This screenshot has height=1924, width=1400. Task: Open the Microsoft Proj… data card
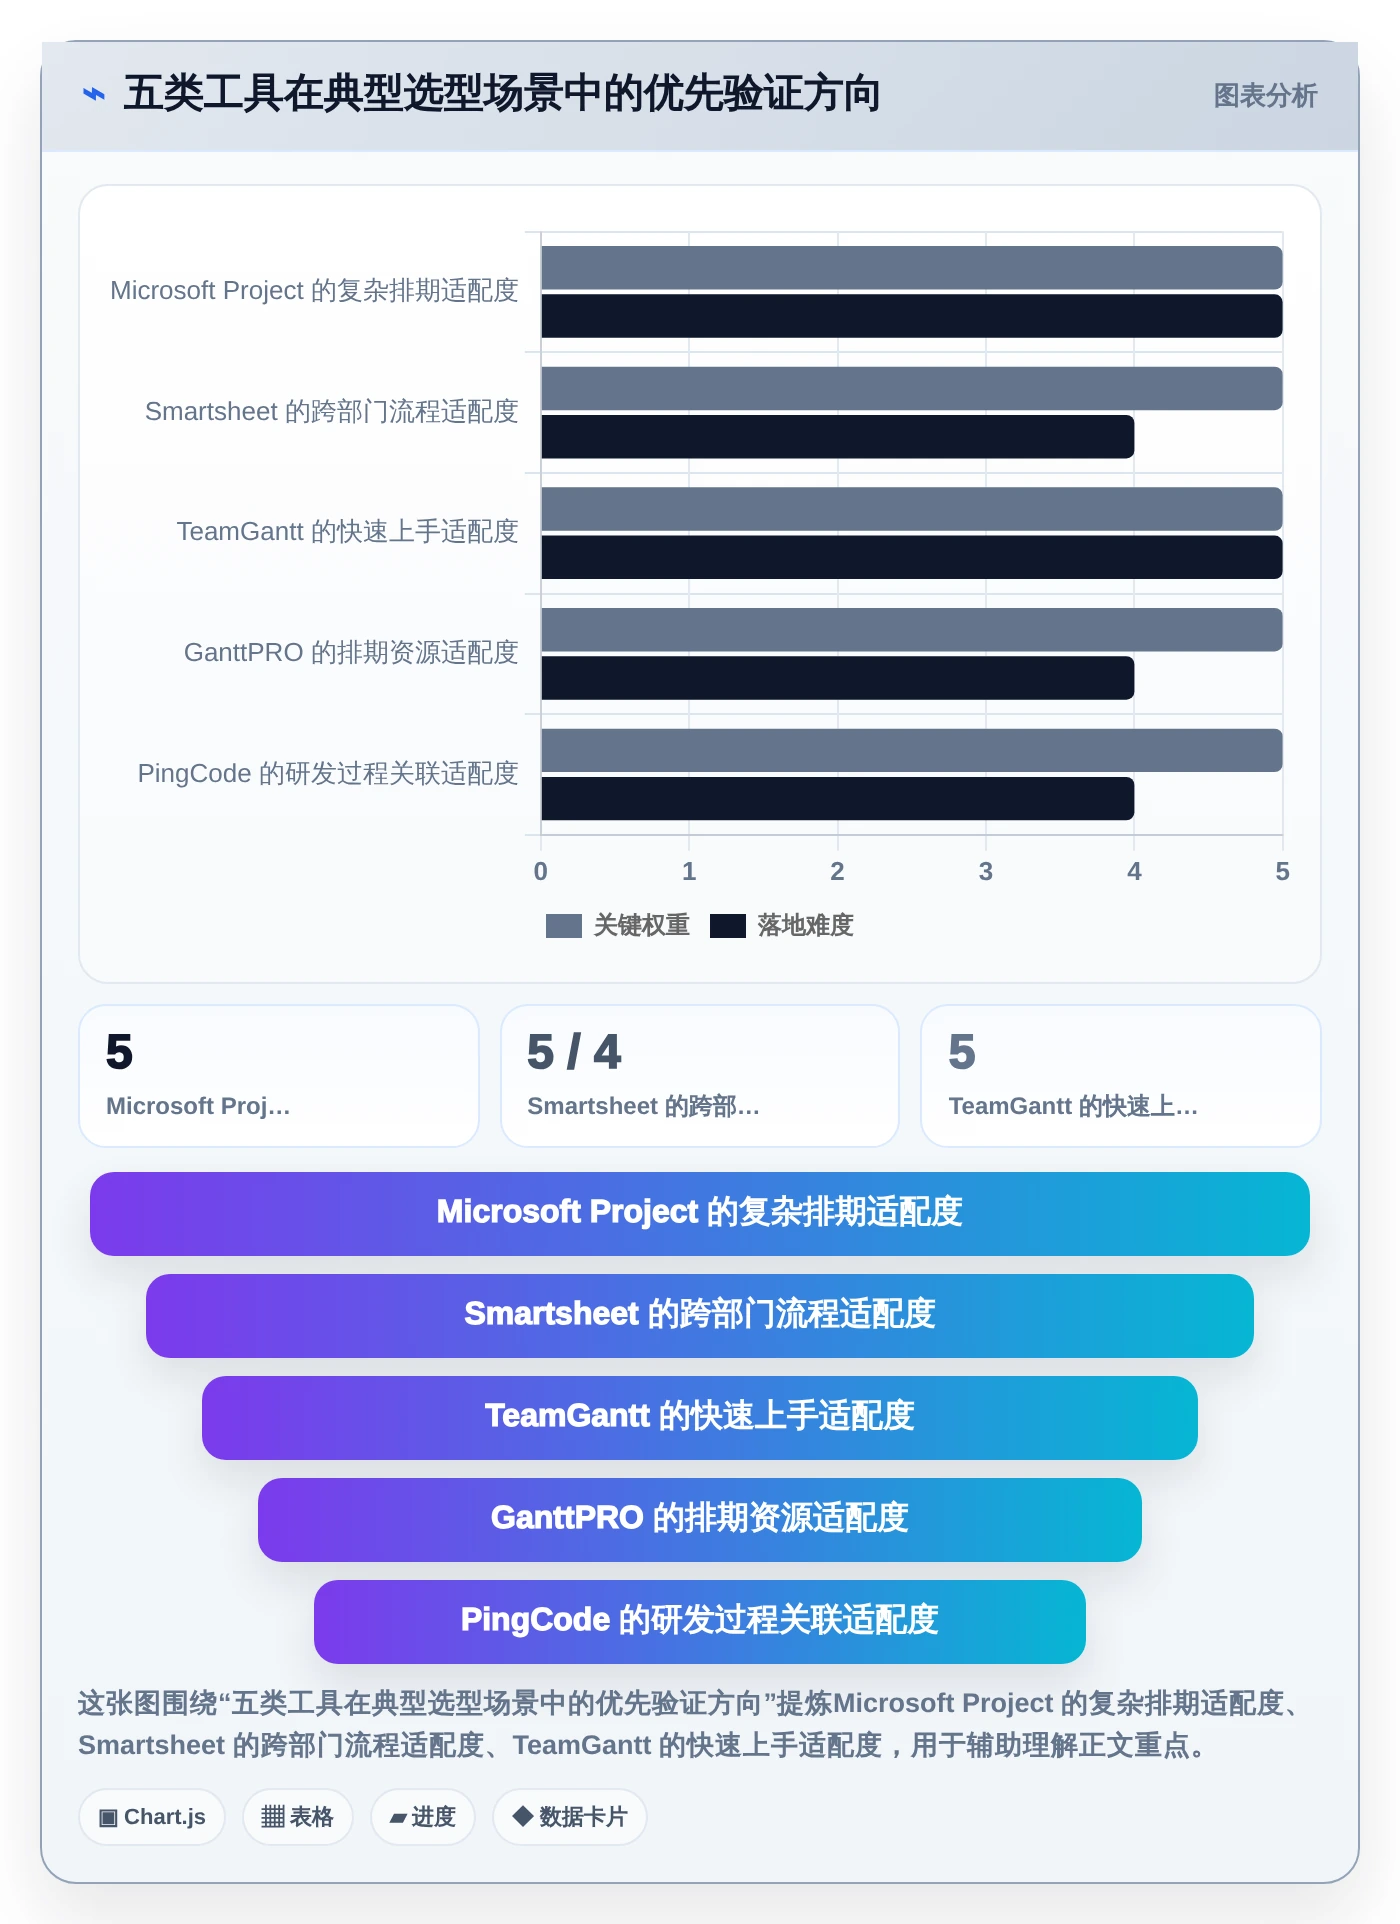pyautogui.click(x=279, y=1076)
